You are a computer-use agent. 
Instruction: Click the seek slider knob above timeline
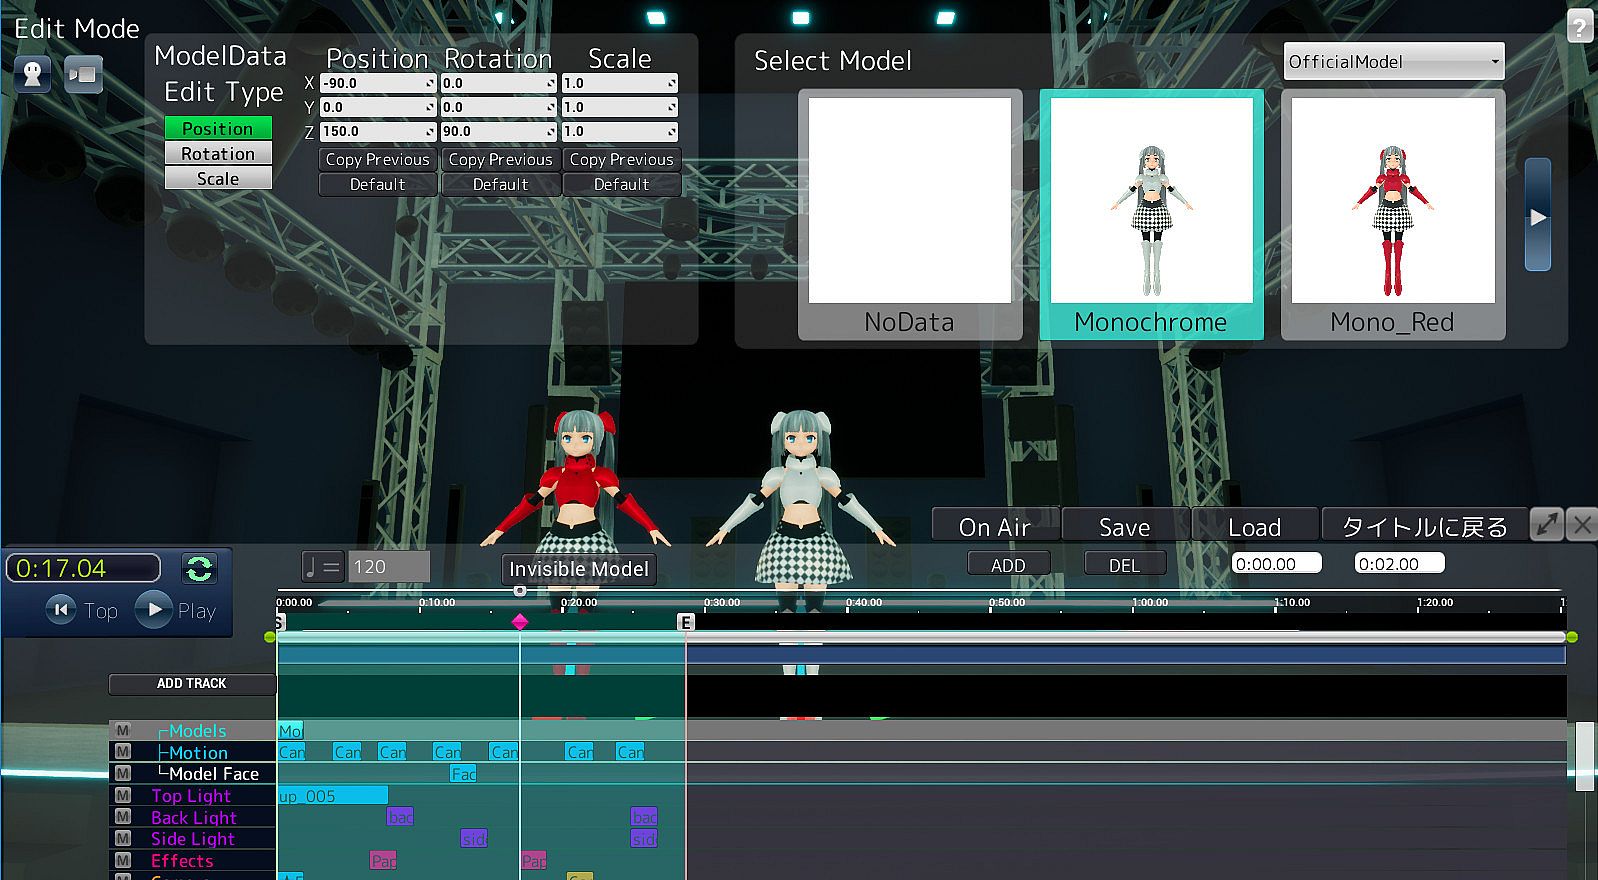520,591
